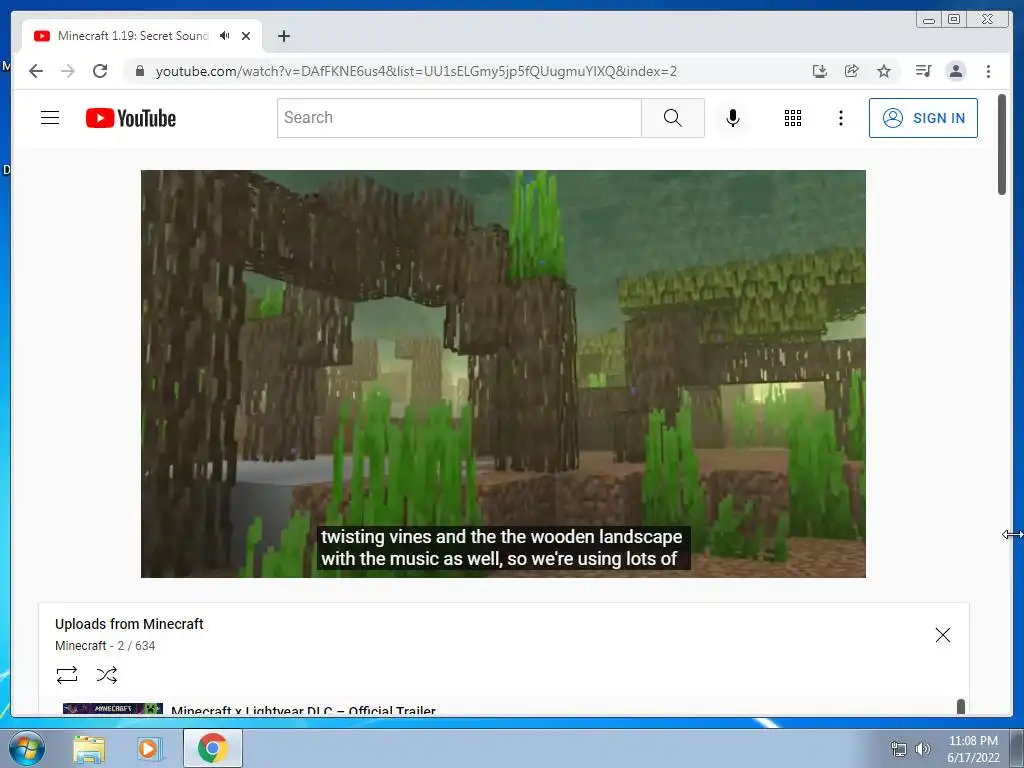Open Uploads from Minecraft playlist title

pyautogui.click(x=129, y=624)
